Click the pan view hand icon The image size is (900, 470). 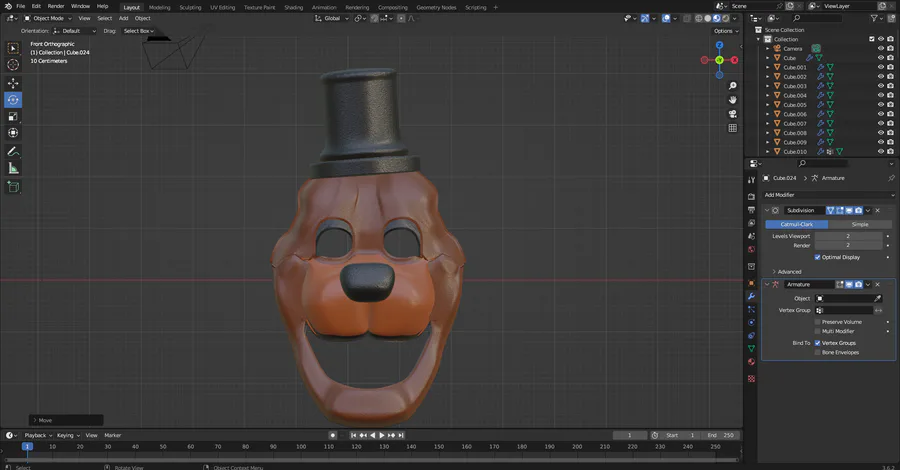click(732, 100)
